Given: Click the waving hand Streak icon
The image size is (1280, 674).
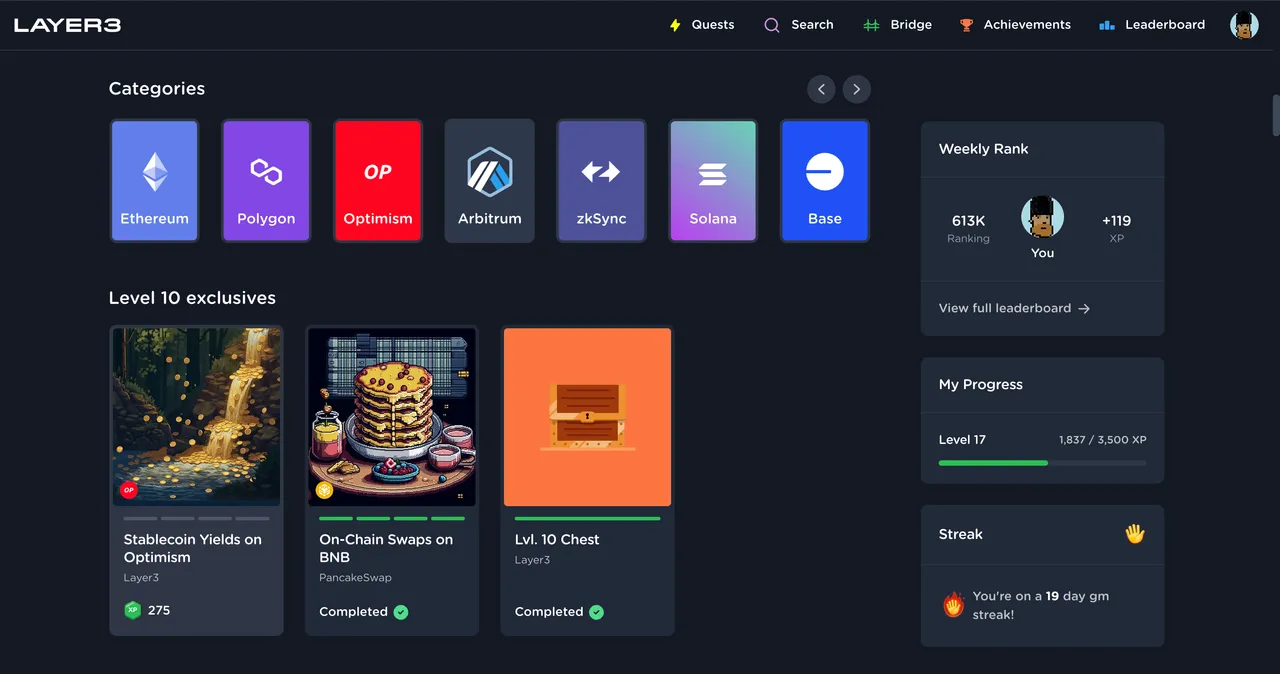Looking at the screenshot, I should click(1135, 534).
